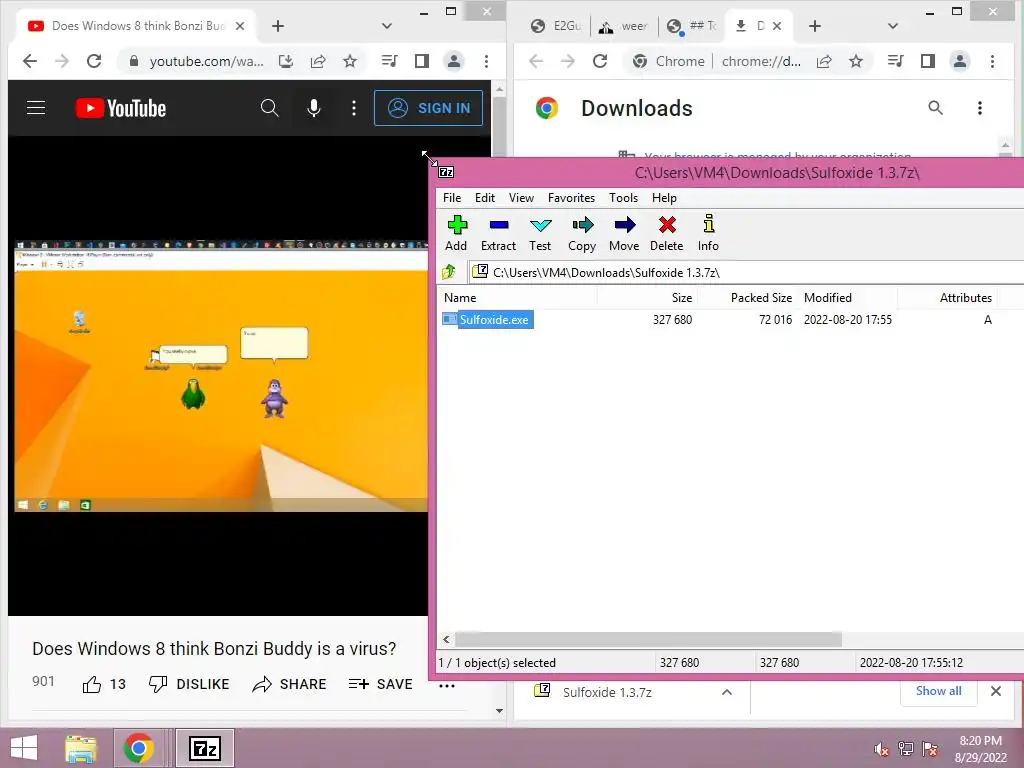1024x768 pixels.
Task: Open Sulfoxide 1.3.7z download options chevron
Action: point(727,692)
